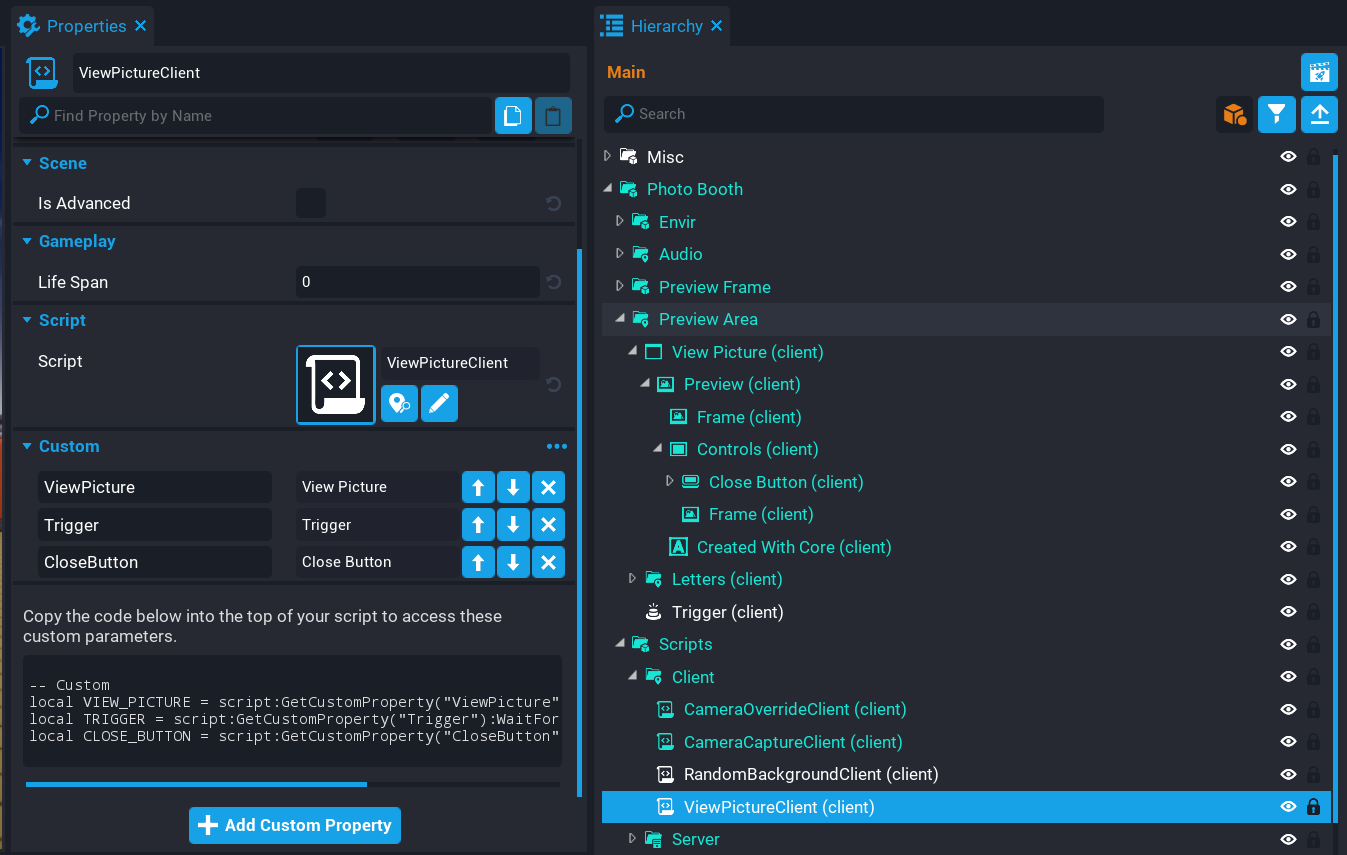Image resolution: width=1347 pixels, height=855 pixels.
Task: Click the find script asset icon
Action: pyautogui.click(x=399, y=404)
